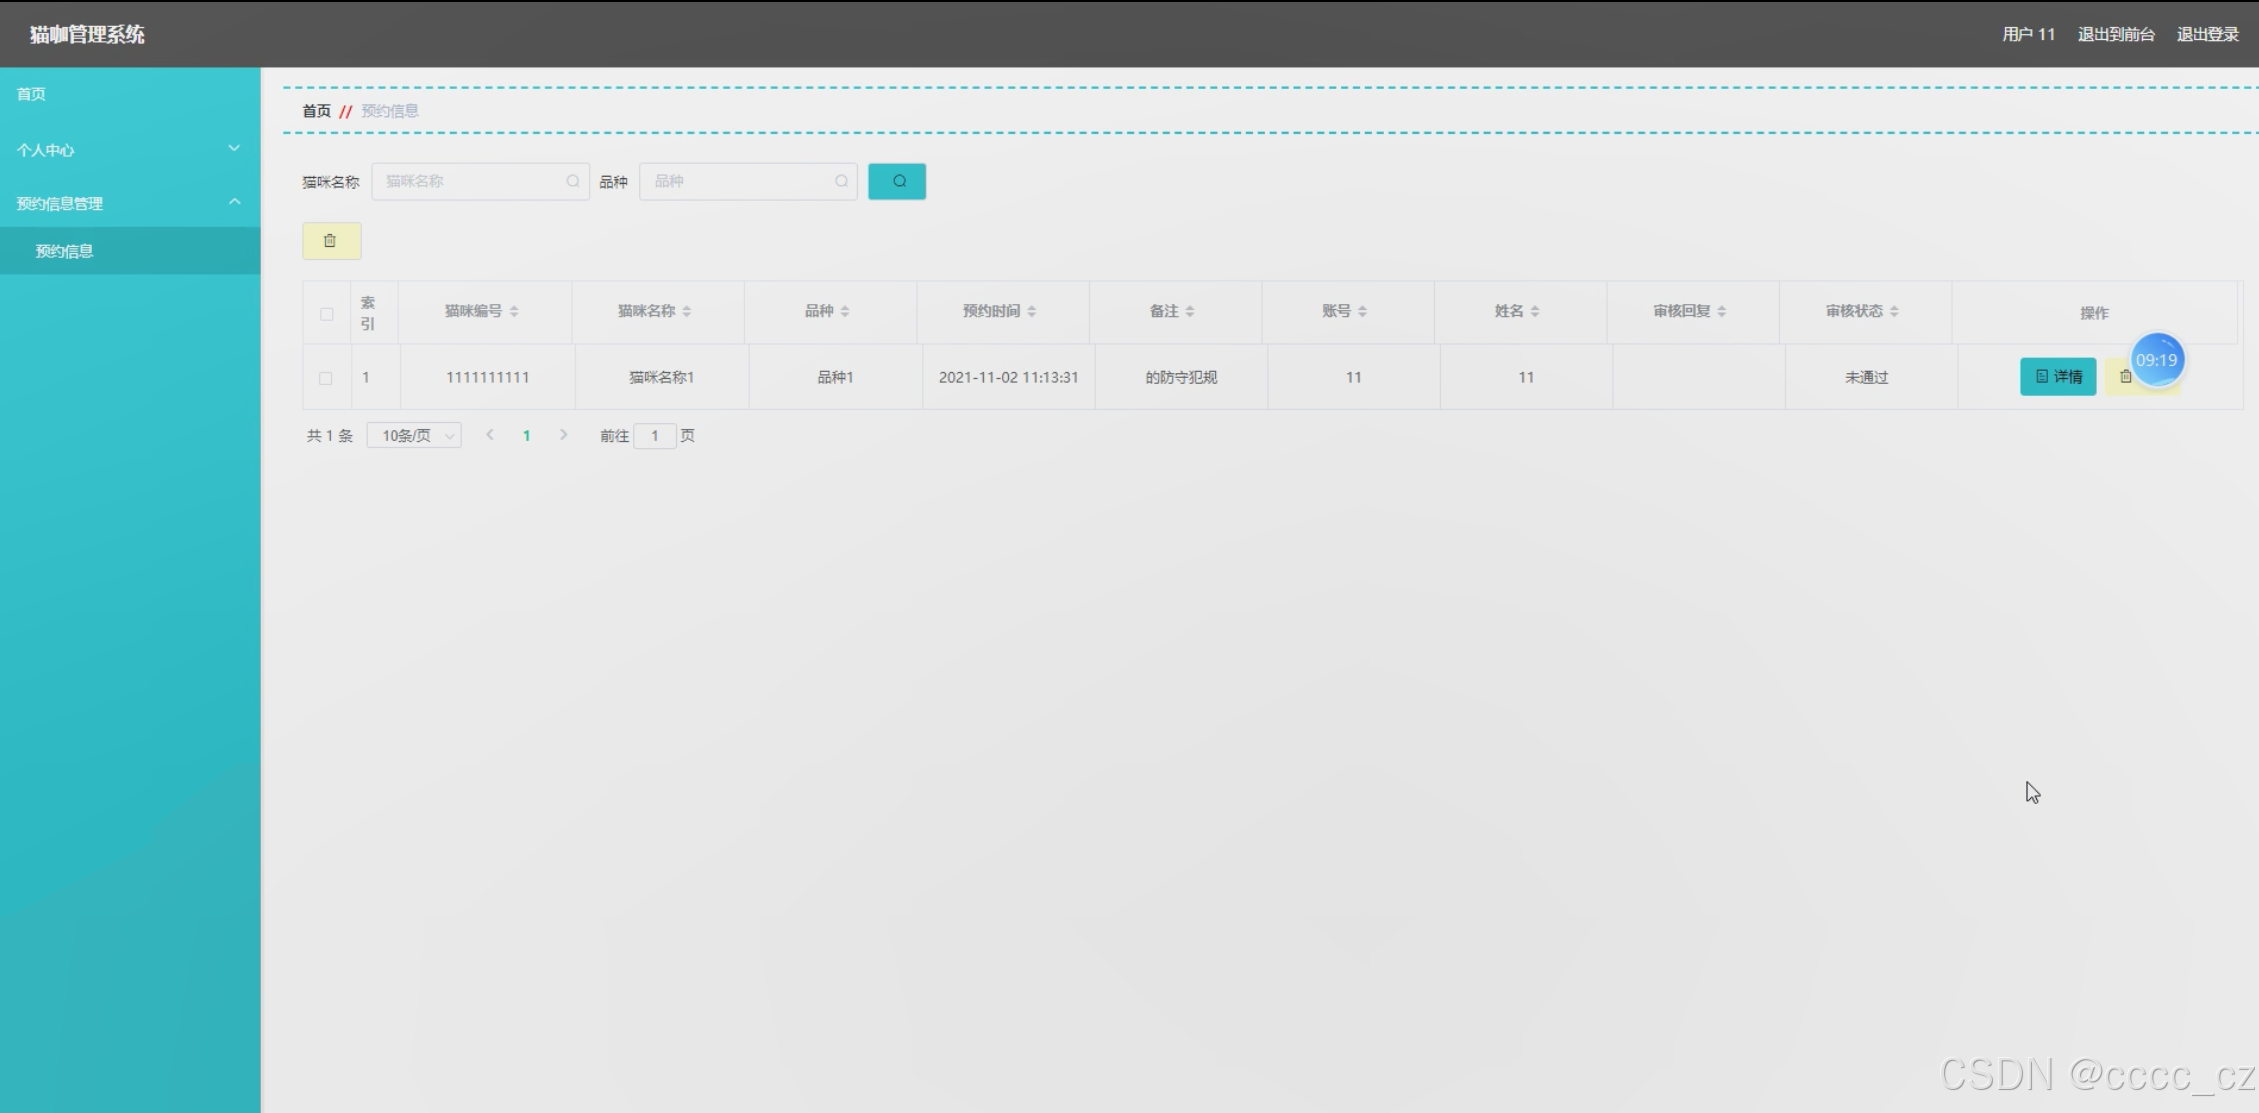The image size is (2259, 1113).
Task: Sort by 猫咪编号 column arrows
Action: pos(514,311)
